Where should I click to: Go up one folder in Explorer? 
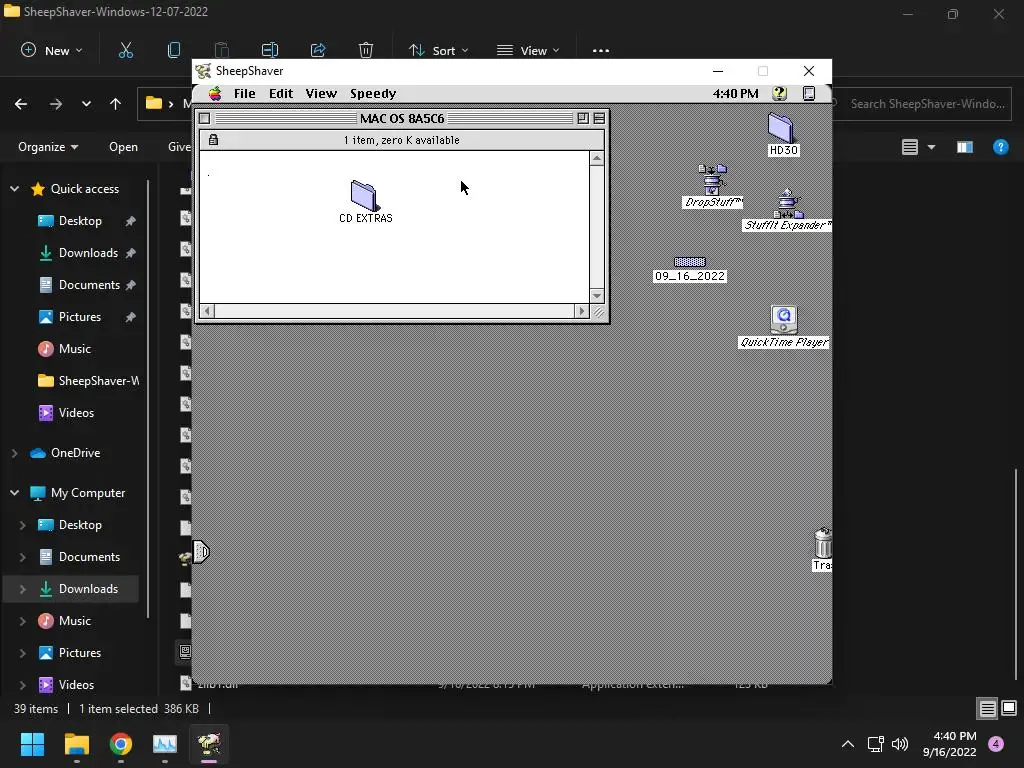click(x=116, y=104)
